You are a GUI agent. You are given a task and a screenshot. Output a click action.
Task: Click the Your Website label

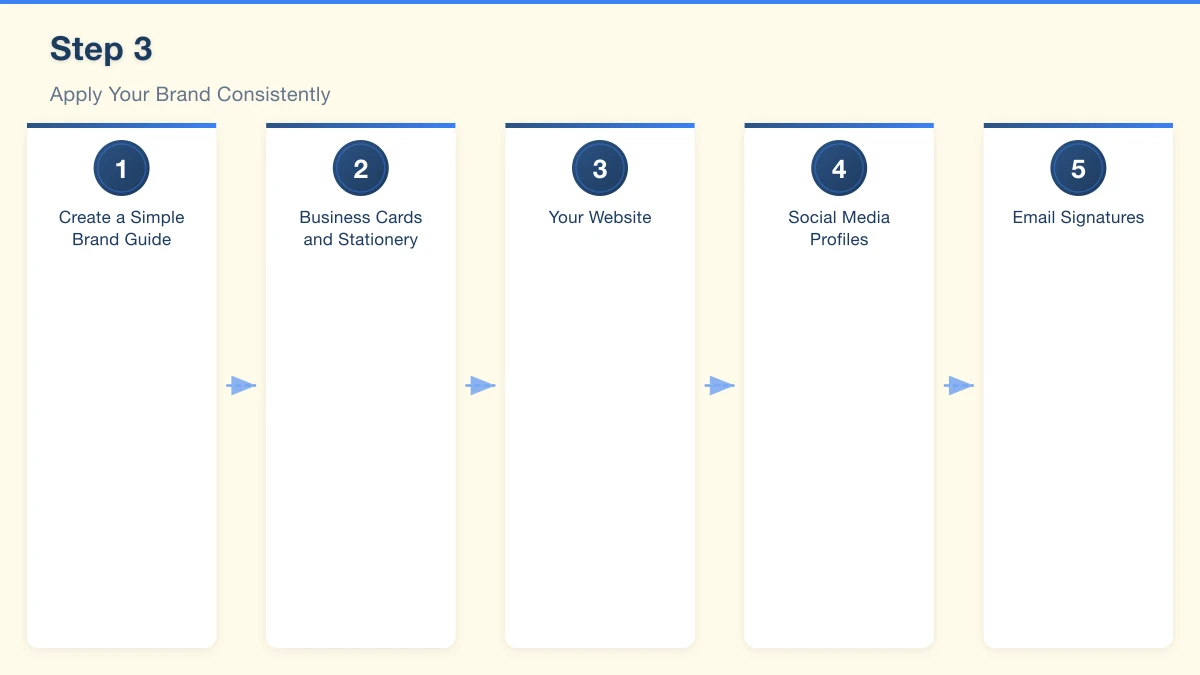pos(600,217)
